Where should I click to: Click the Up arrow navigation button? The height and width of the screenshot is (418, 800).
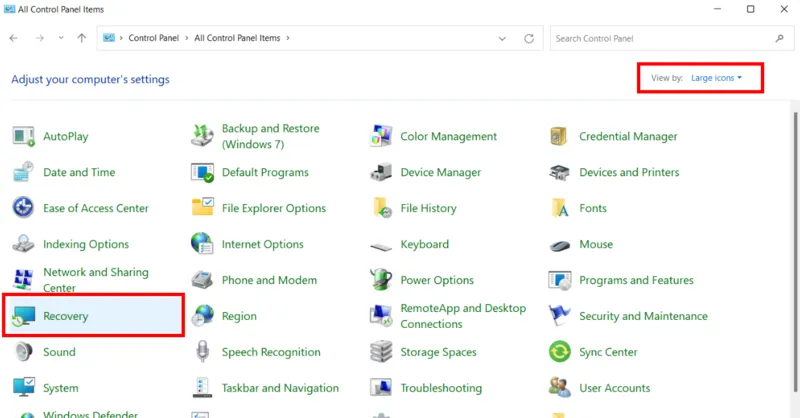pos(81,38)
